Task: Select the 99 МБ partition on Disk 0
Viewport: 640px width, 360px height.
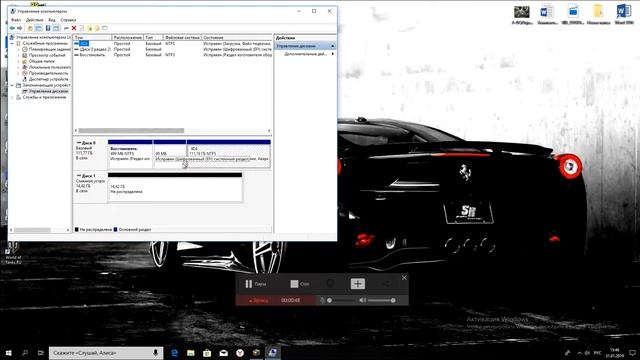Action: click(170, 153)
